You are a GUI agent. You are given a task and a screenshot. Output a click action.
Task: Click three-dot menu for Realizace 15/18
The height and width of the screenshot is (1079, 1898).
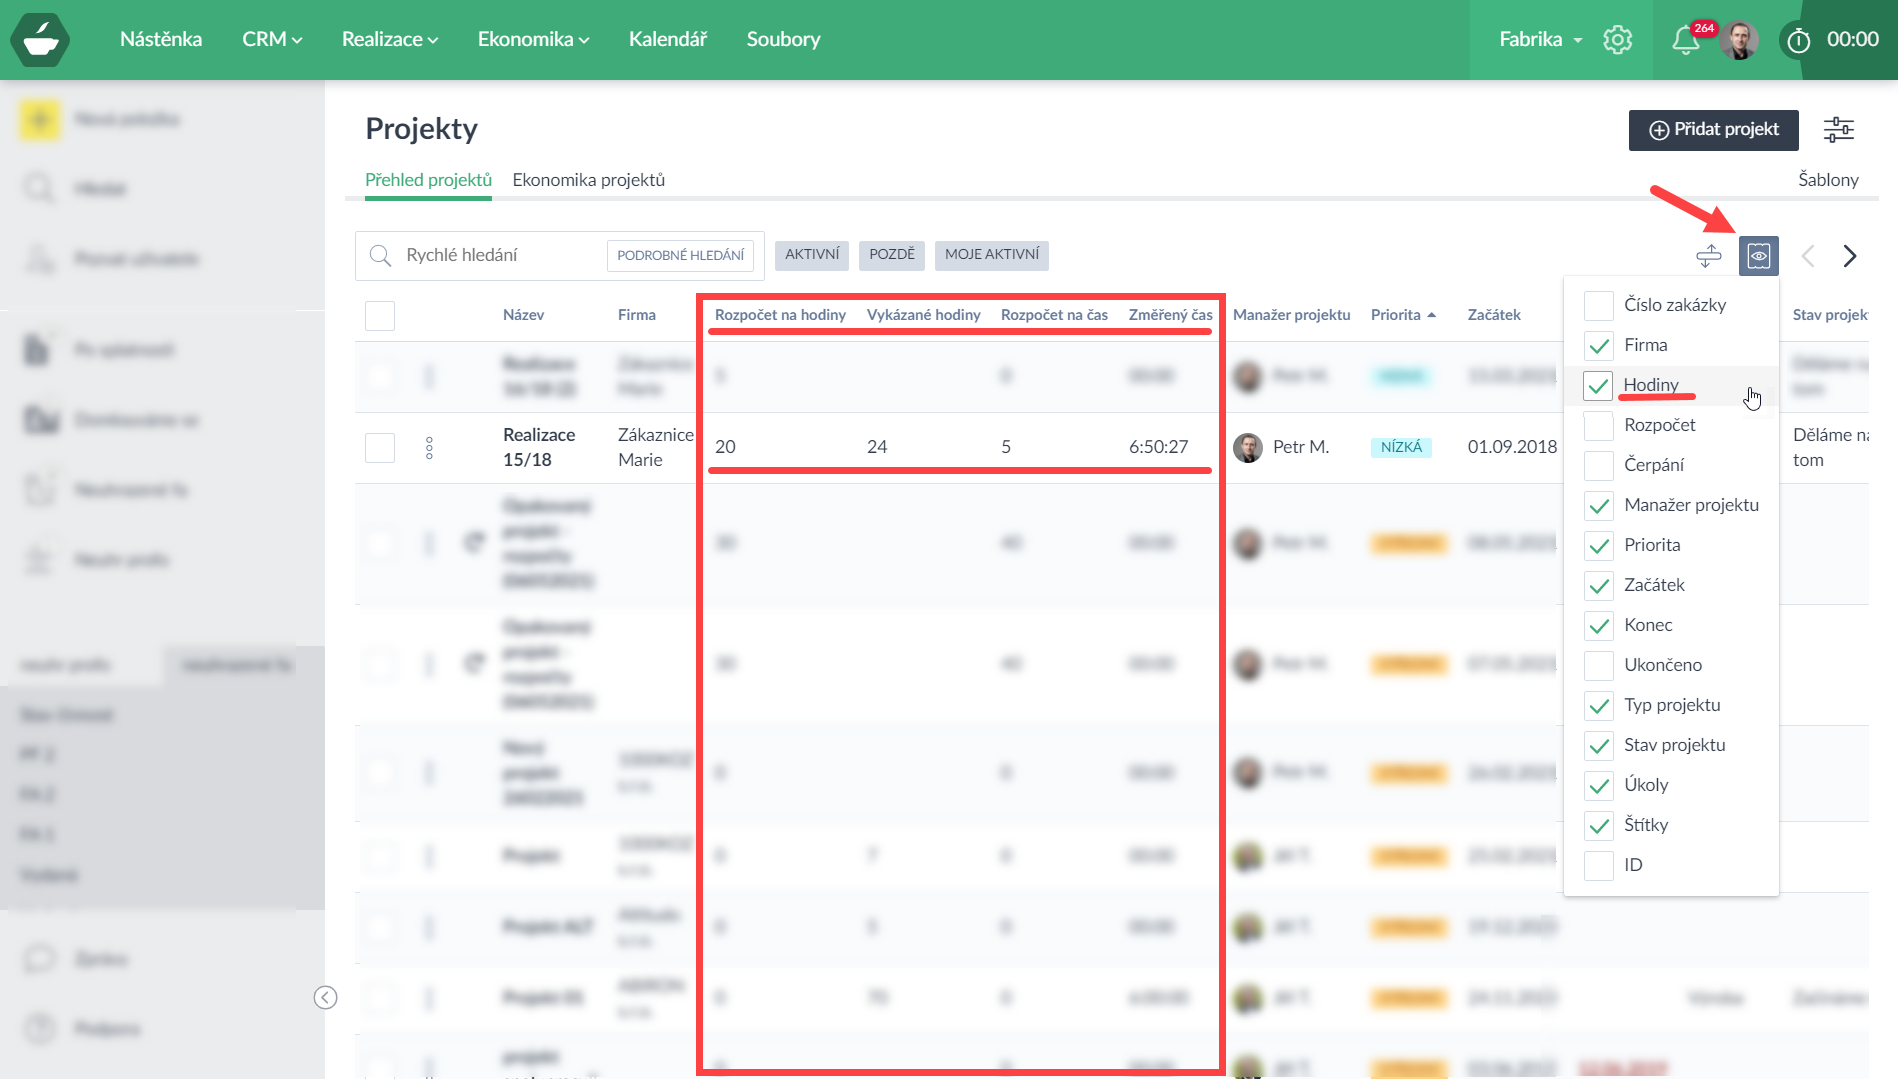[429, 448]
